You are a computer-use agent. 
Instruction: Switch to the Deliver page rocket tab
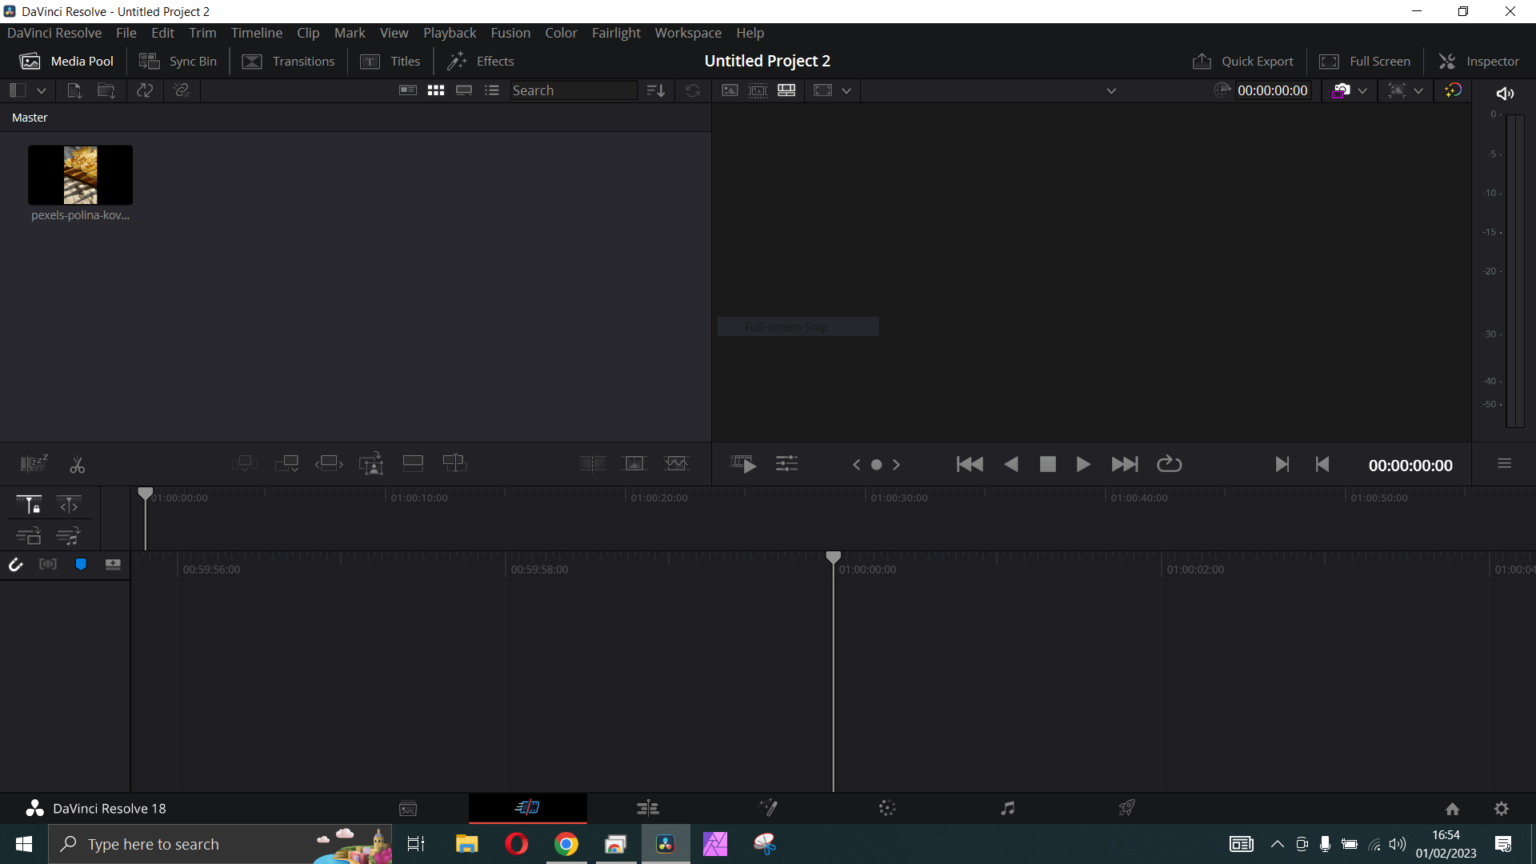[1127, 808]
